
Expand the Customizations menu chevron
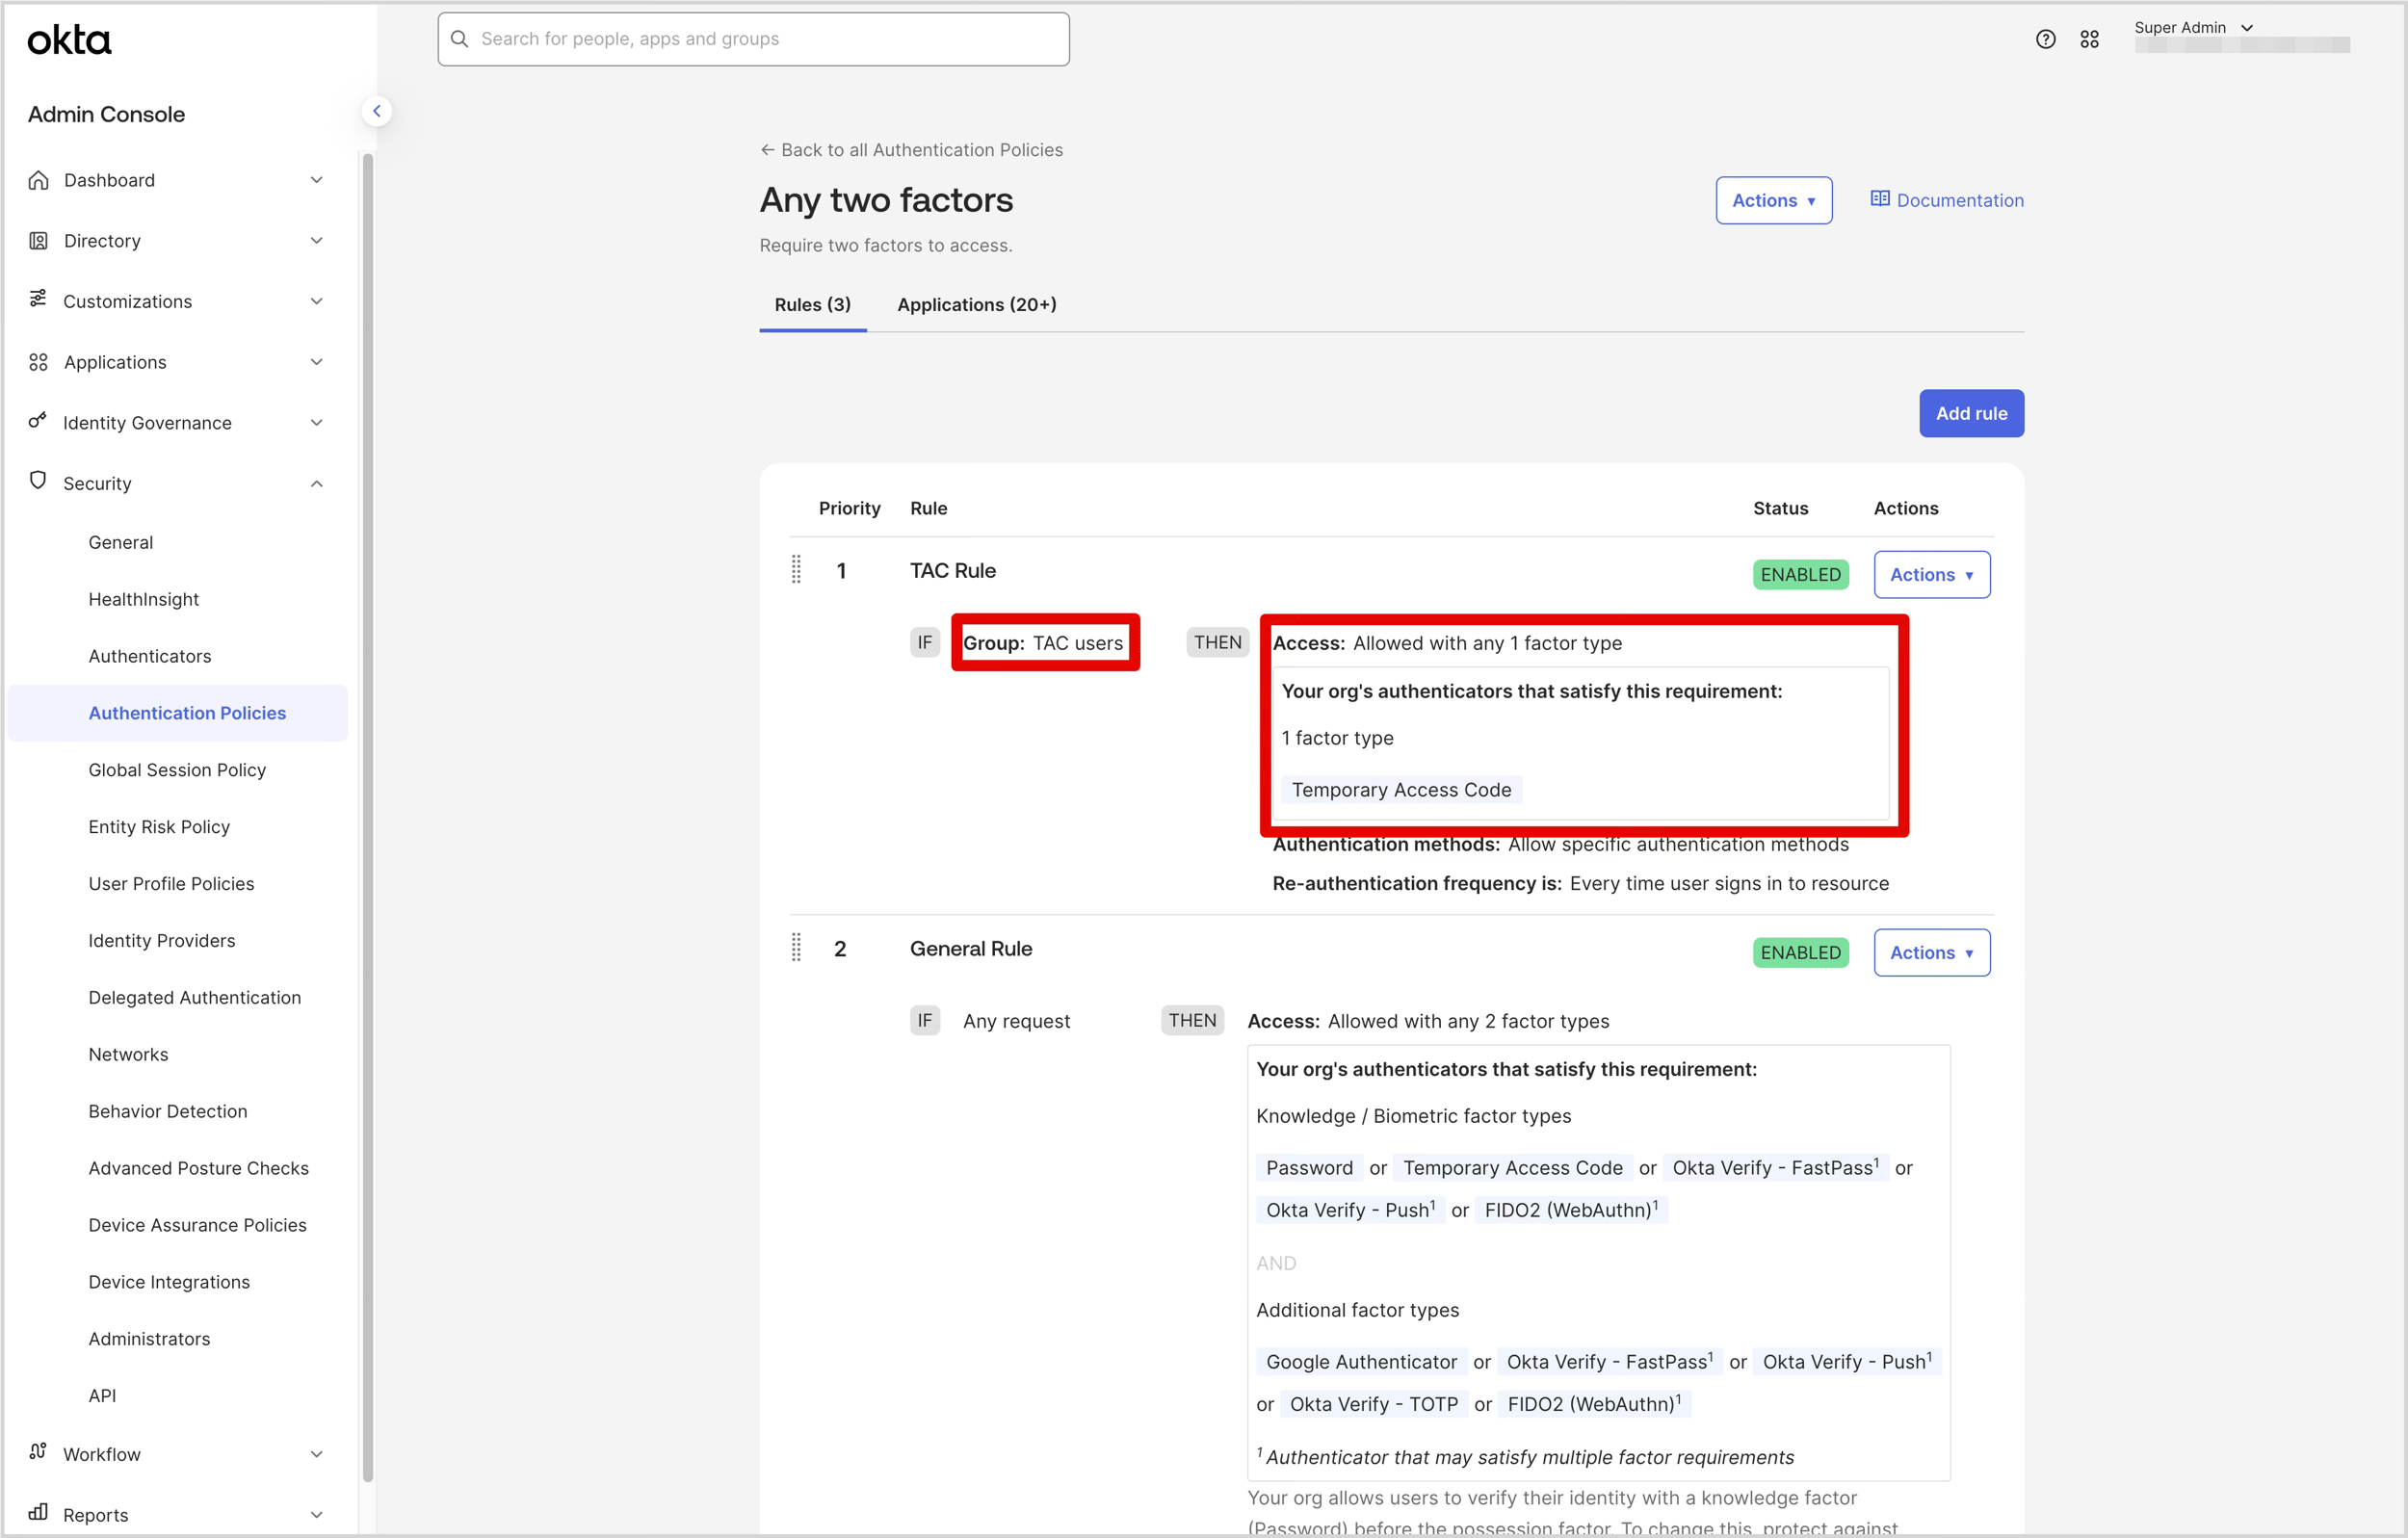click(x=317, y=301)
